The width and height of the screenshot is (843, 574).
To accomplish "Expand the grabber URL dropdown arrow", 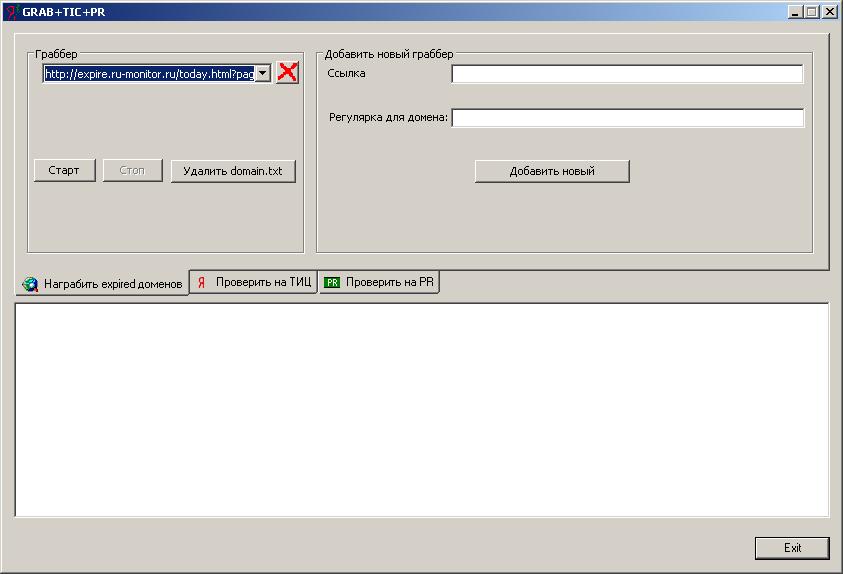I will click(x=262, y=73).
